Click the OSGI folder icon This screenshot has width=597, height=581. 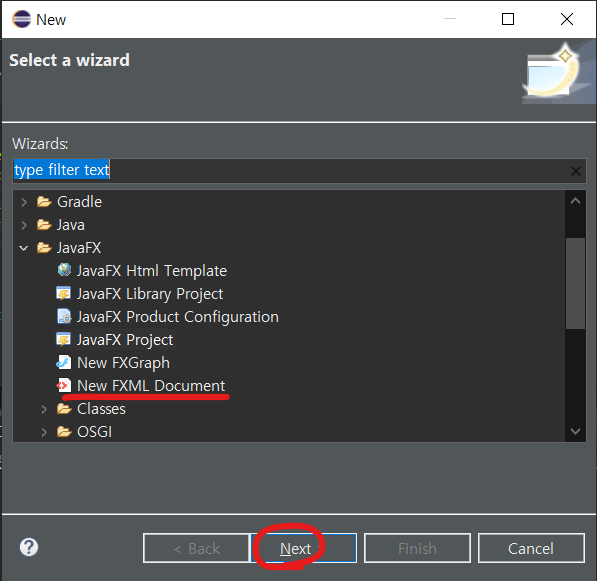click(x=64, y=432)
